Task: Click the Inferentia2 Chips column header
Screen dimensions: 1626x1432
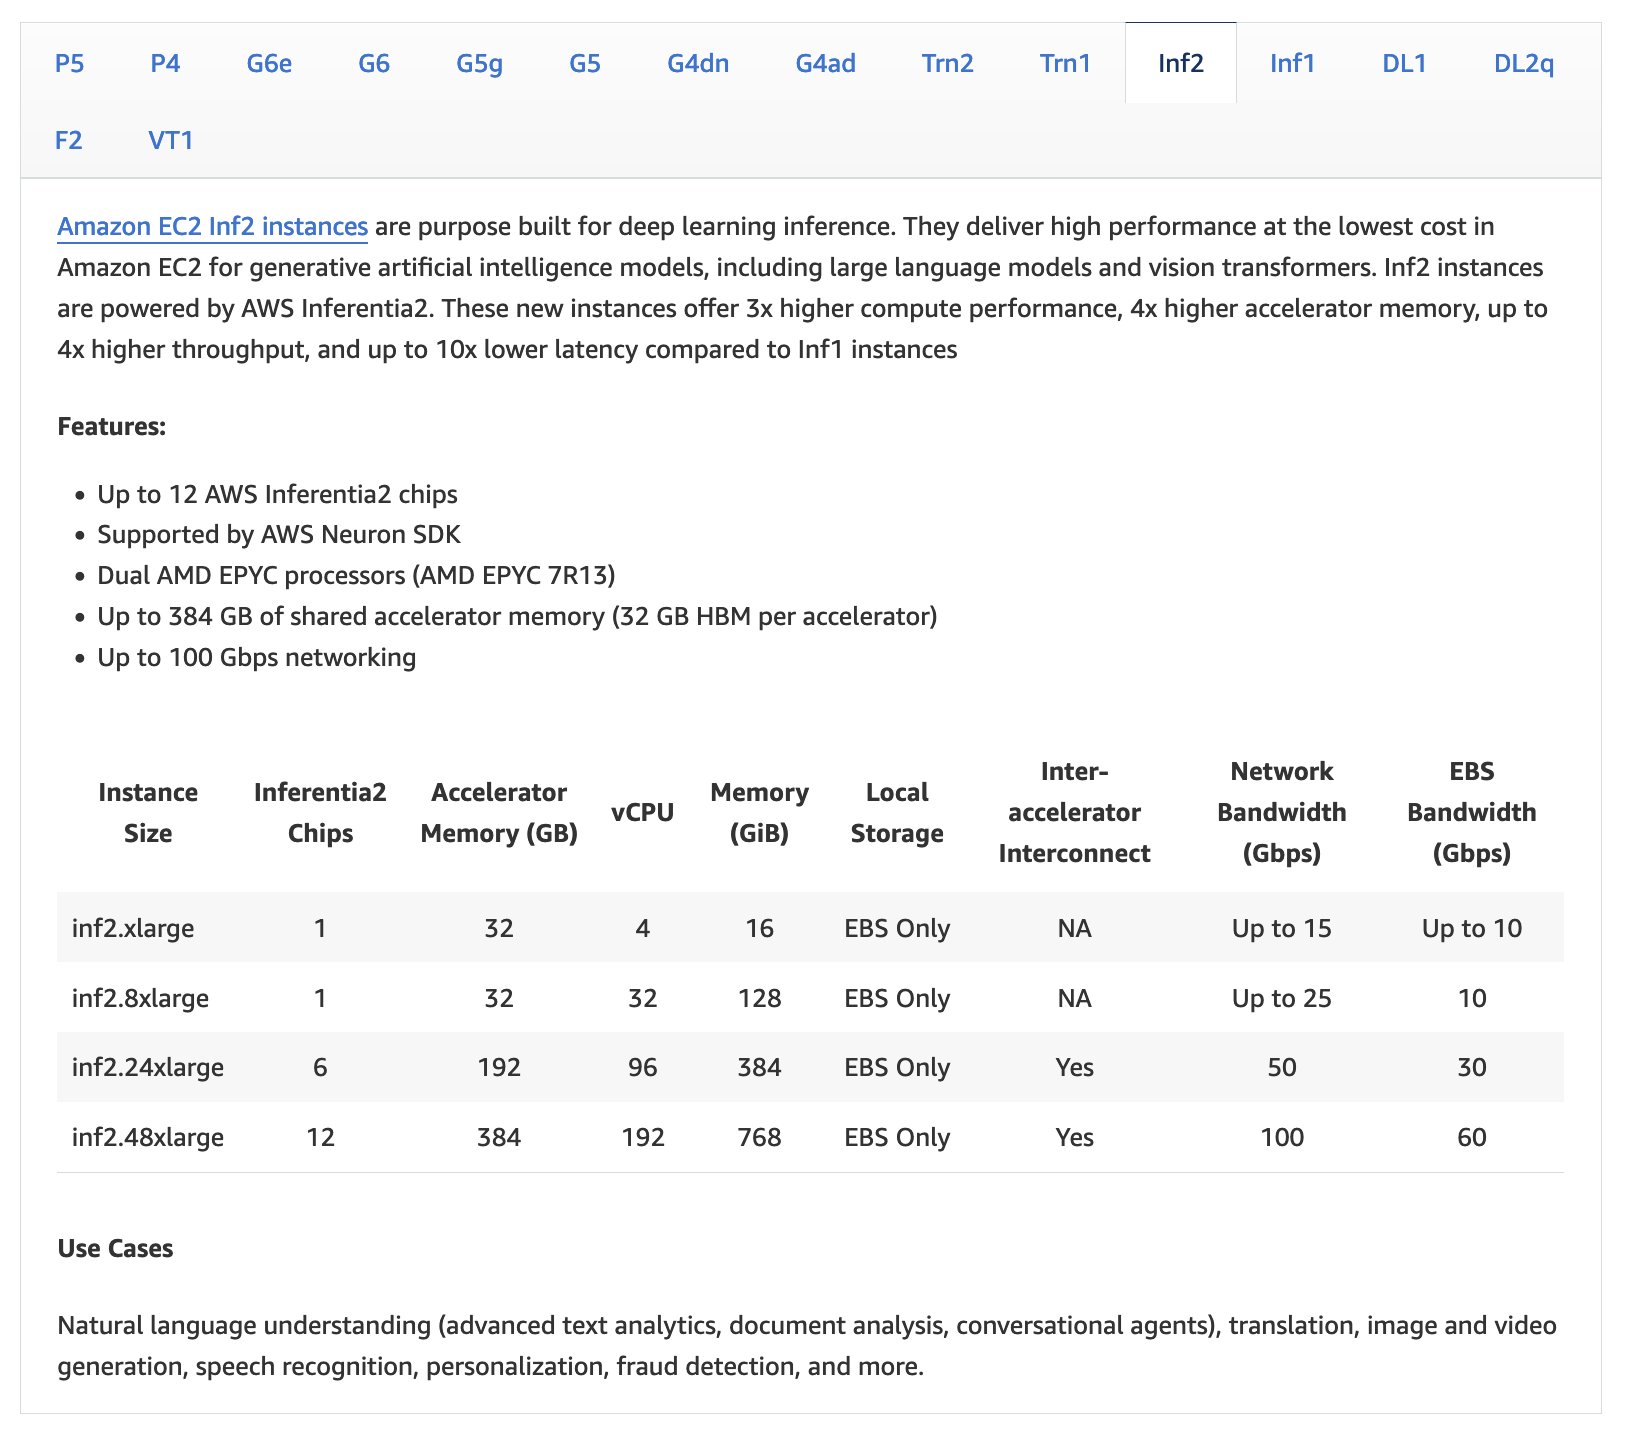Action: point(320,813)
